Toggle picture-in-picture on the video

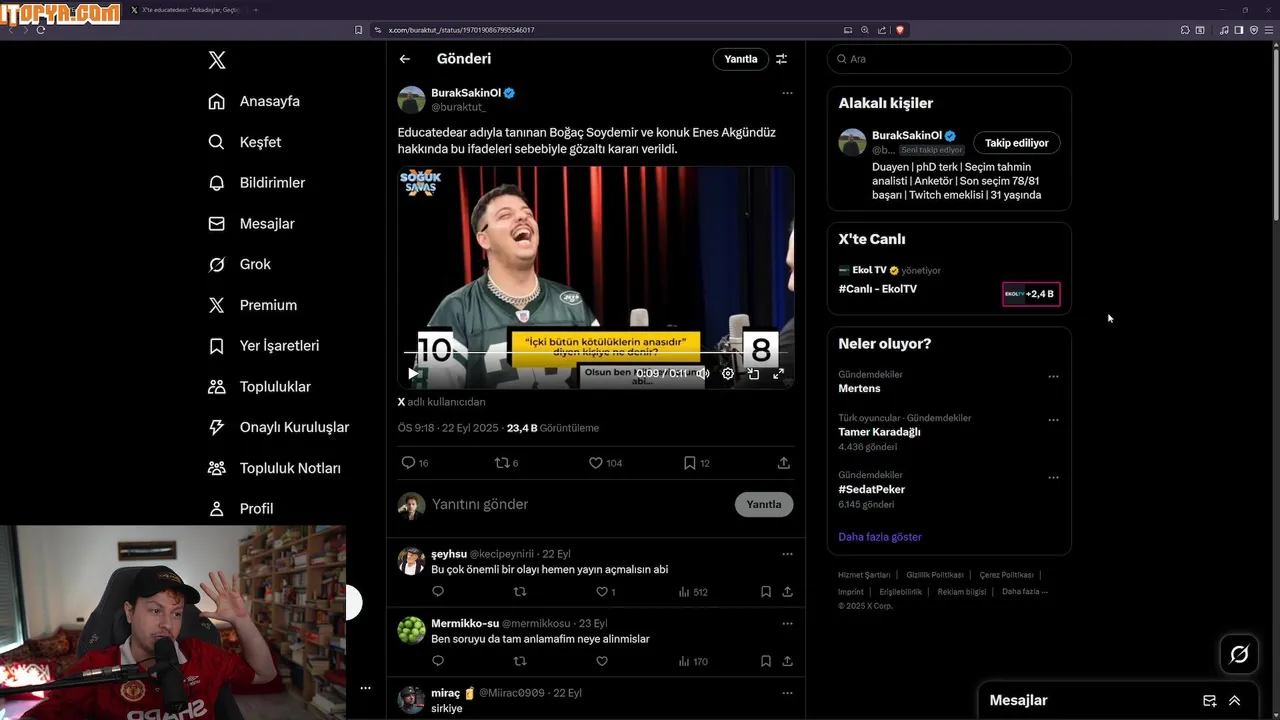tap(753, 373)
